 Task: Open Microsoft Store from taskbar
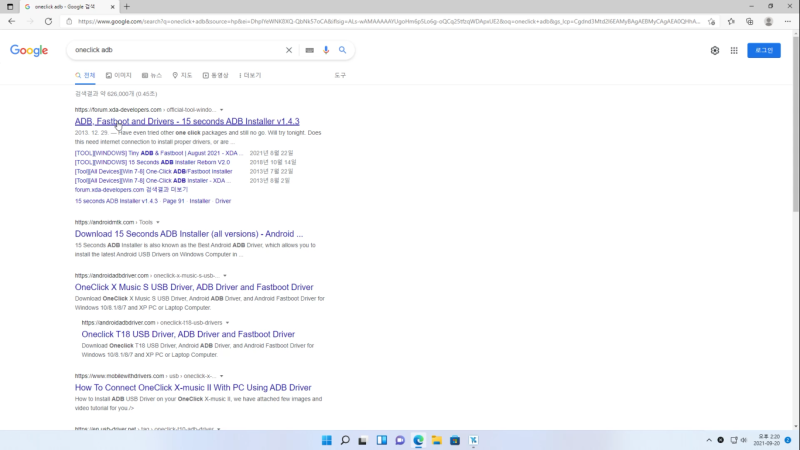tap(455, 440)
